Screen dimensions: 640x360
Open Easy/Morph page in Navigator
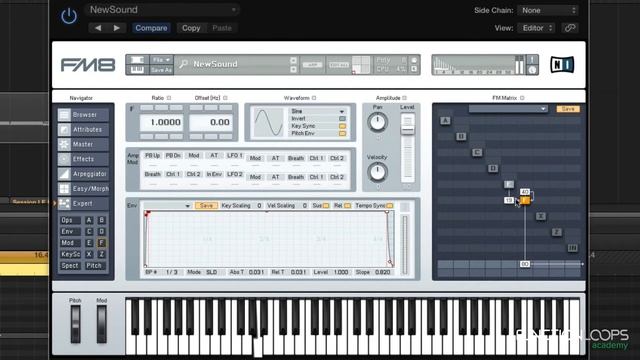point(83,189)
